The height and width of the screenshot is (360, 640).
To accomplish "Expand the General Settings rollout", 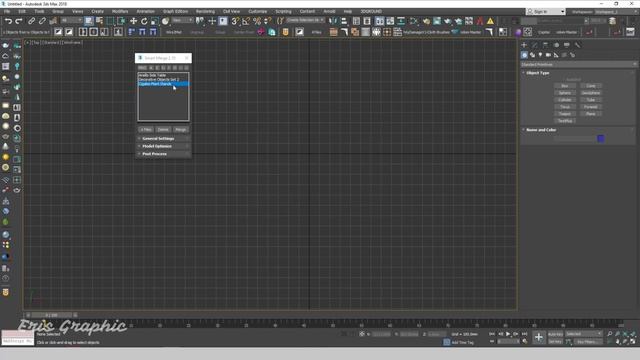I will [x=163, y=139].
